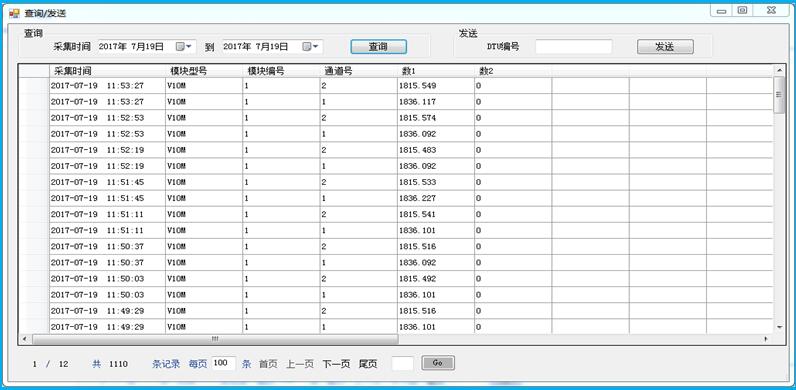Click the Go button

point(438,363)
